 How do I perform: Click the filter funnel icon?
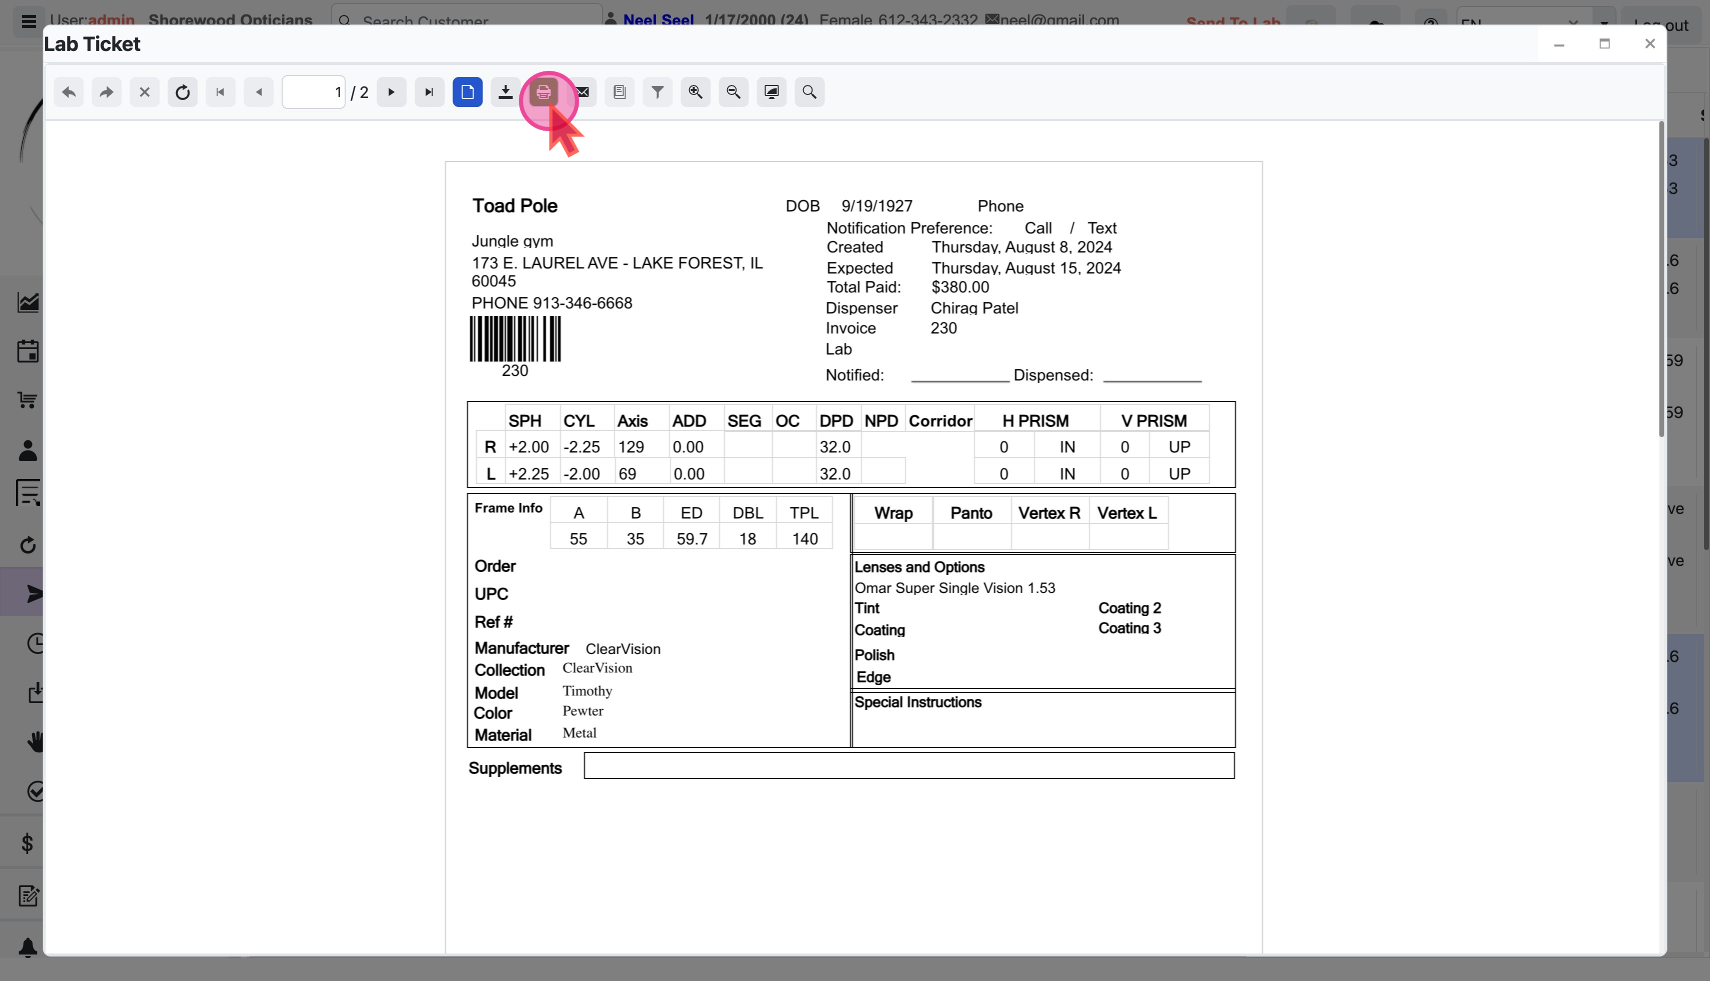(658, 92)
